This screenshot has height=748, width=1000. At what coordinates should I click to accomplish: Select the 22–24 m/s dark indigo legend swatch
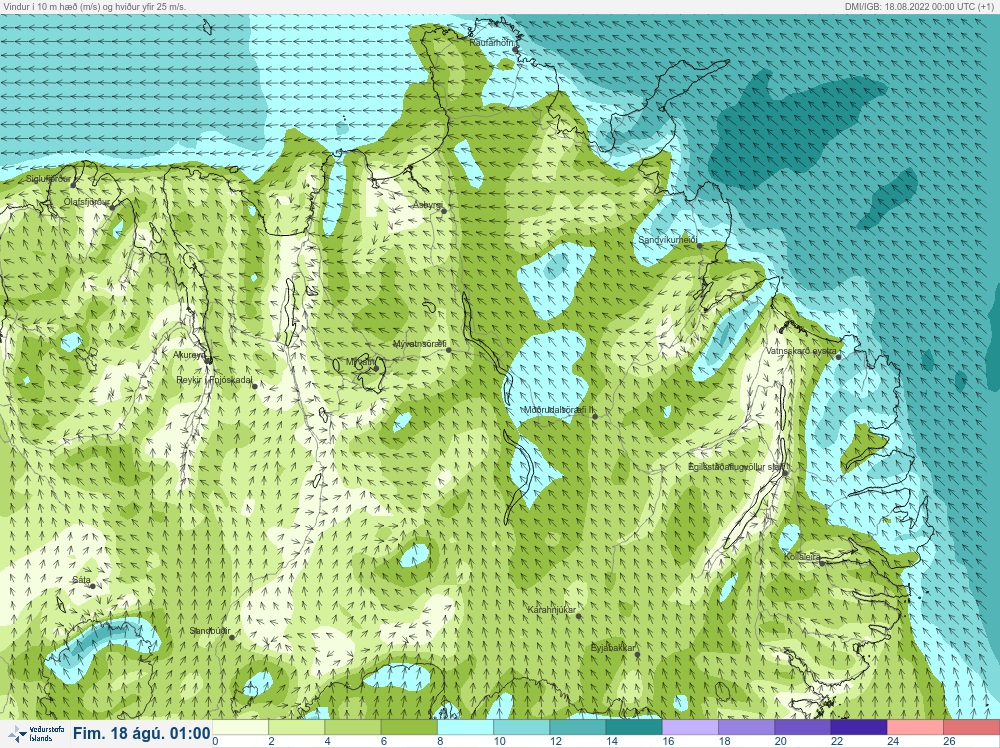click(858, 727)
